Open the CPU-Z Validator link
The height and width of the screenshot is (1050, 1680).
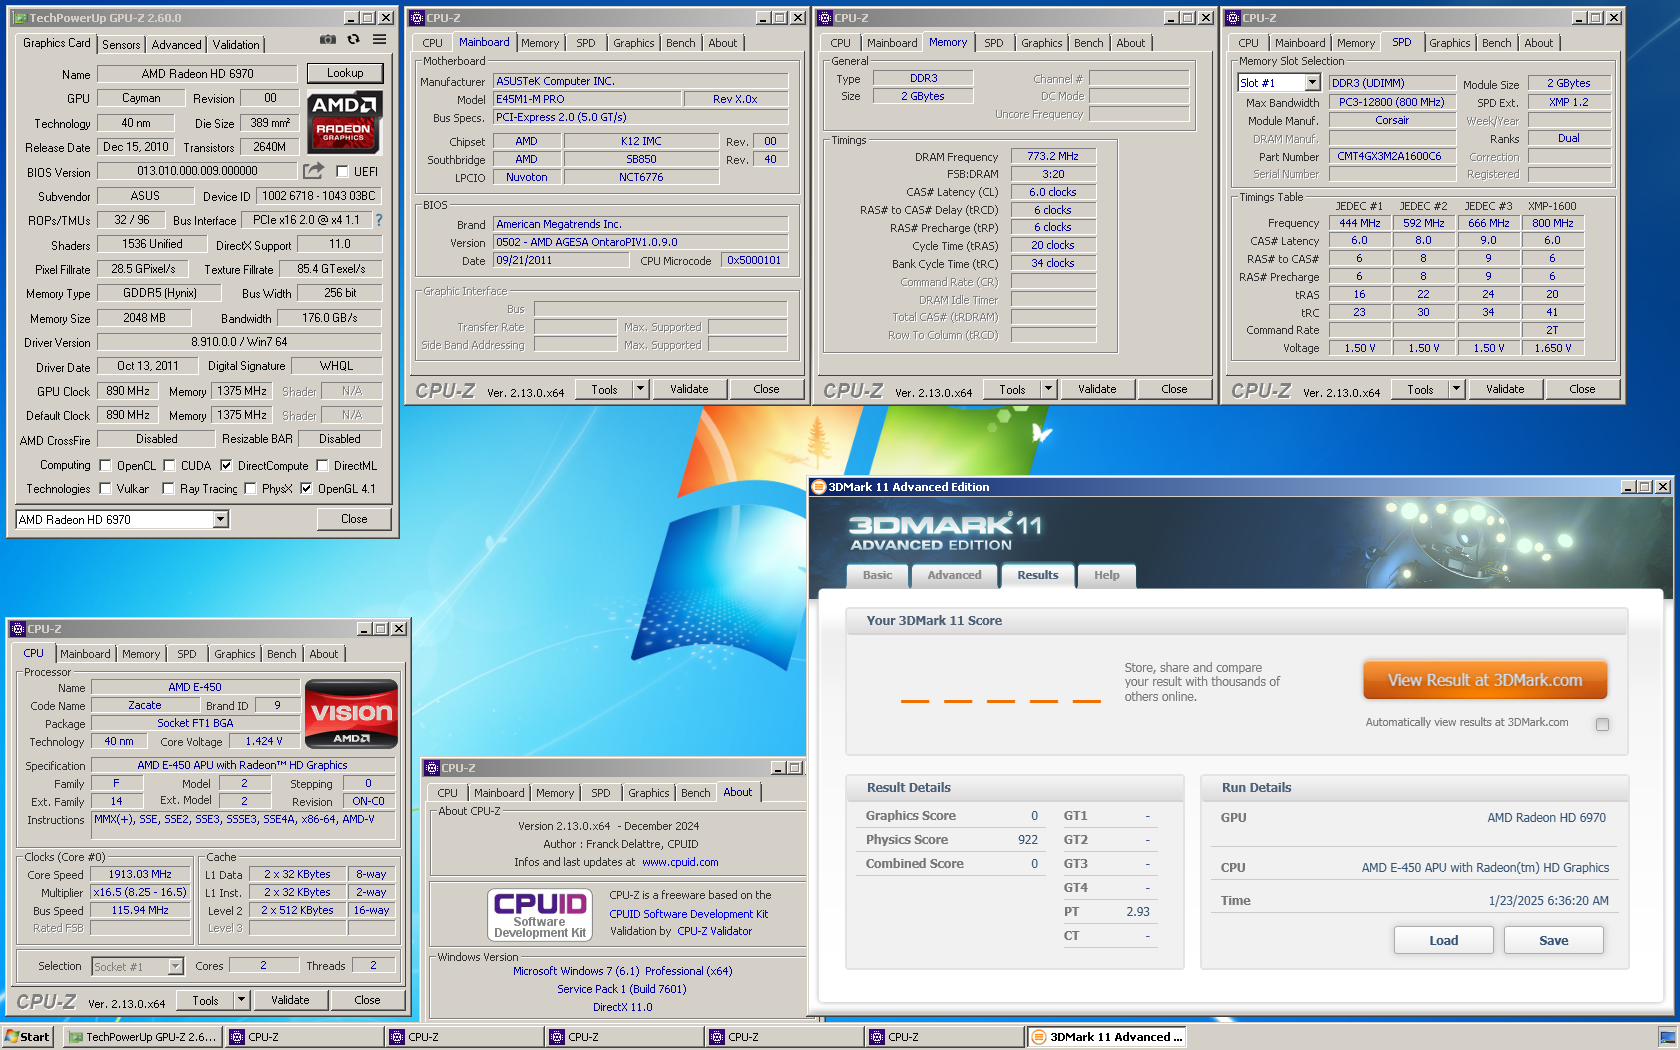tap(714, 931)
